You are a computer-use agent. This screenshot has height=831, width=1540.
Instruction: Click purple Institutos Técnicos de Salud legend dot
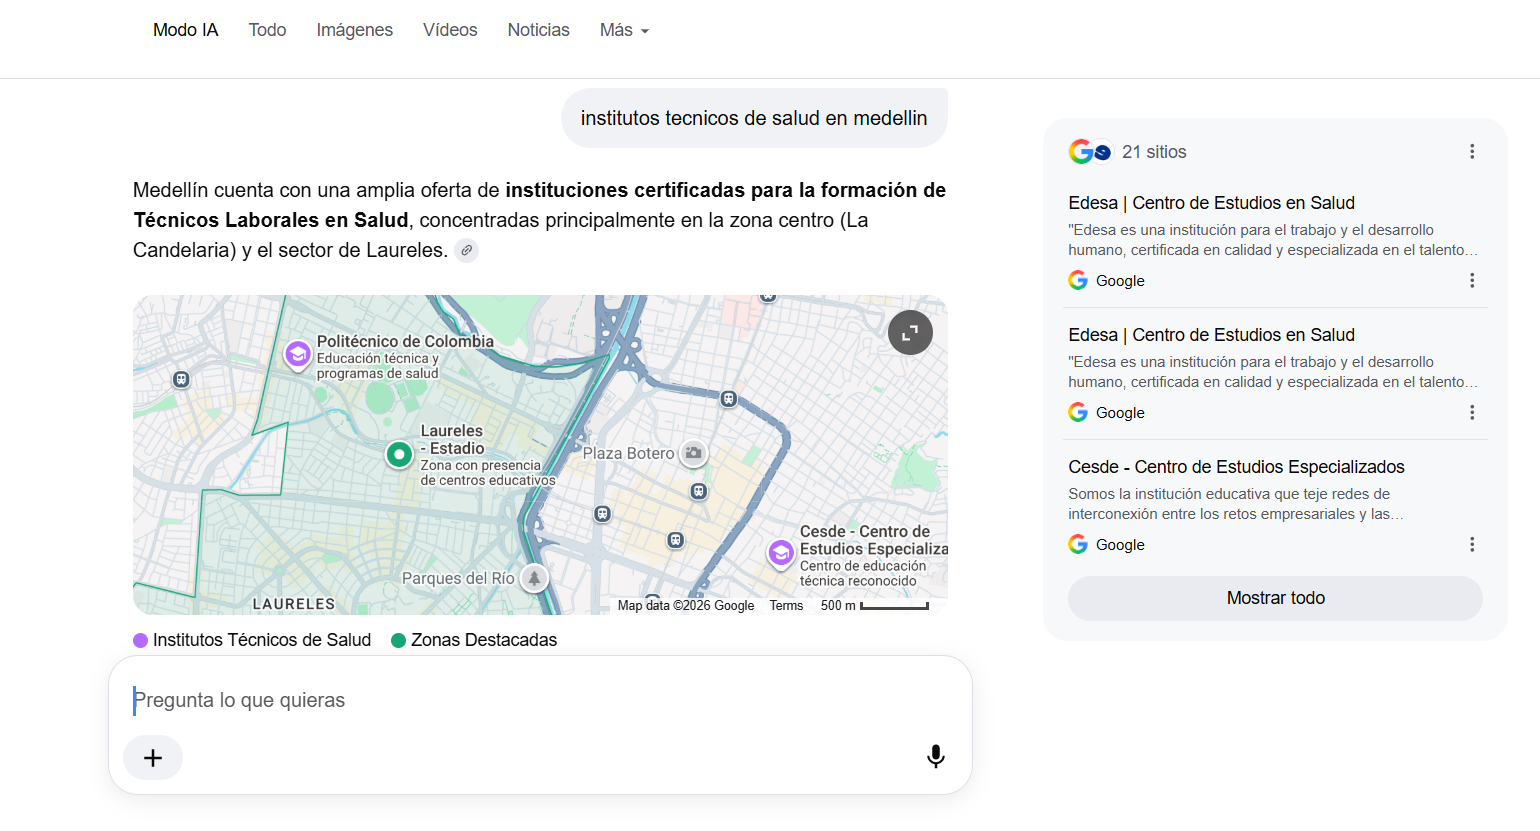pyautogui.click(x=141, y=640)
